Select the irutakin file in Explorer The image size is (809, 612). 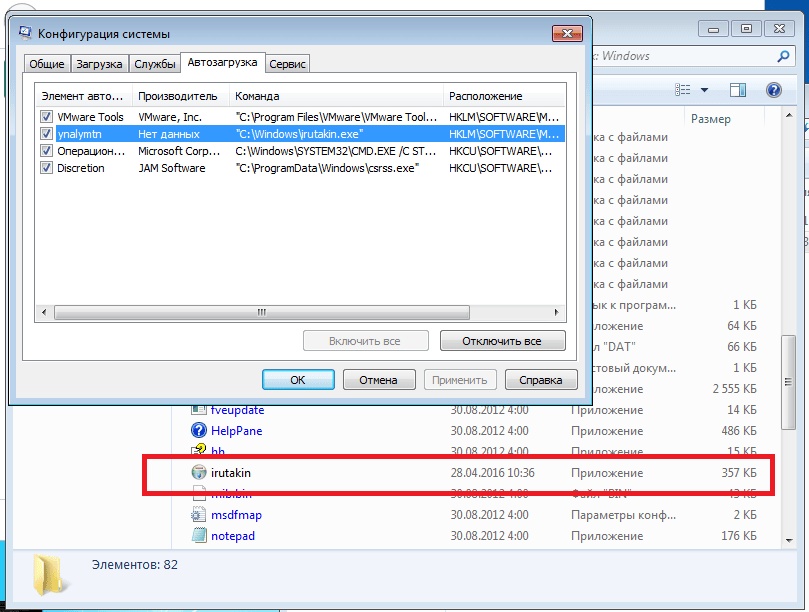[231, 473]
